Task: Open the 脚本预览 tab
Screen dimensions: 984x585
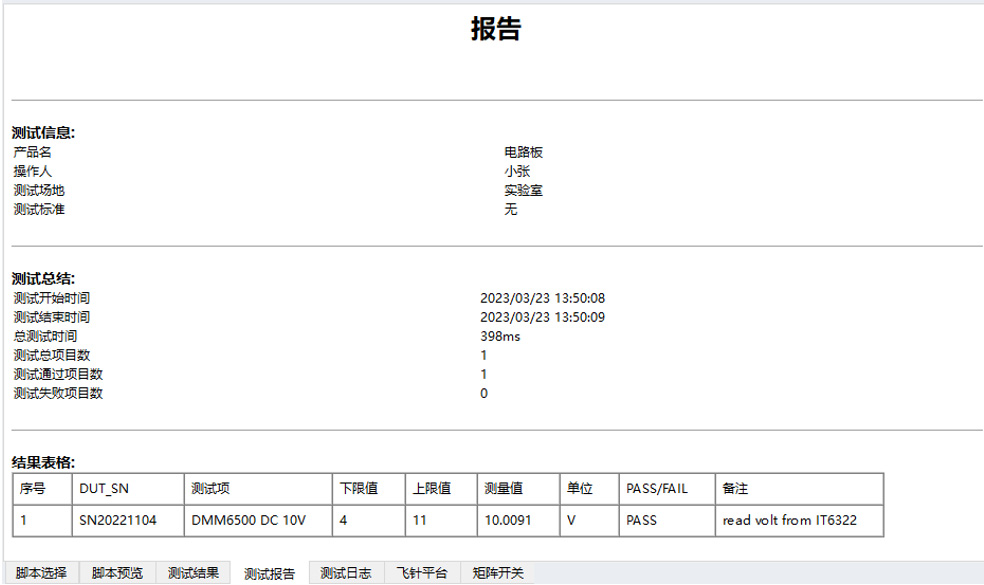Action: pos(117,573)
